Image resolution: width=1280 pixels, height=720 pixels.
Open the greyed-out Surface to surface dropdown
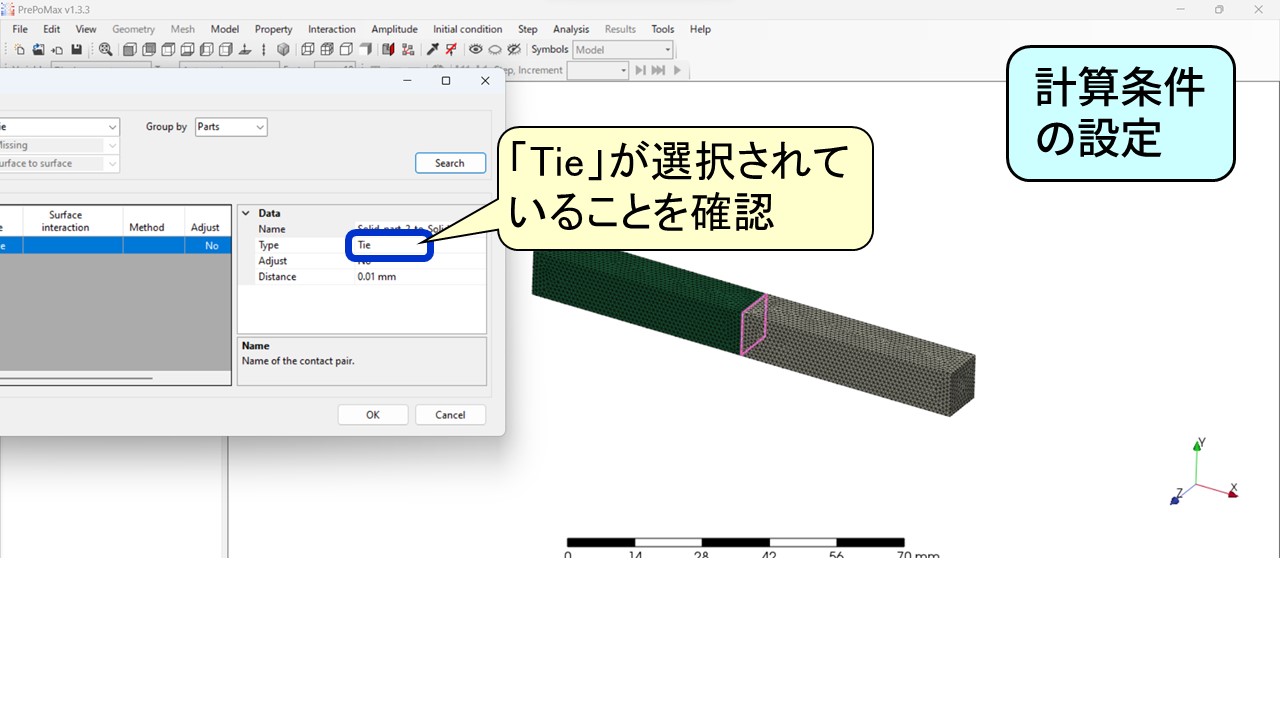coord(58,163)
